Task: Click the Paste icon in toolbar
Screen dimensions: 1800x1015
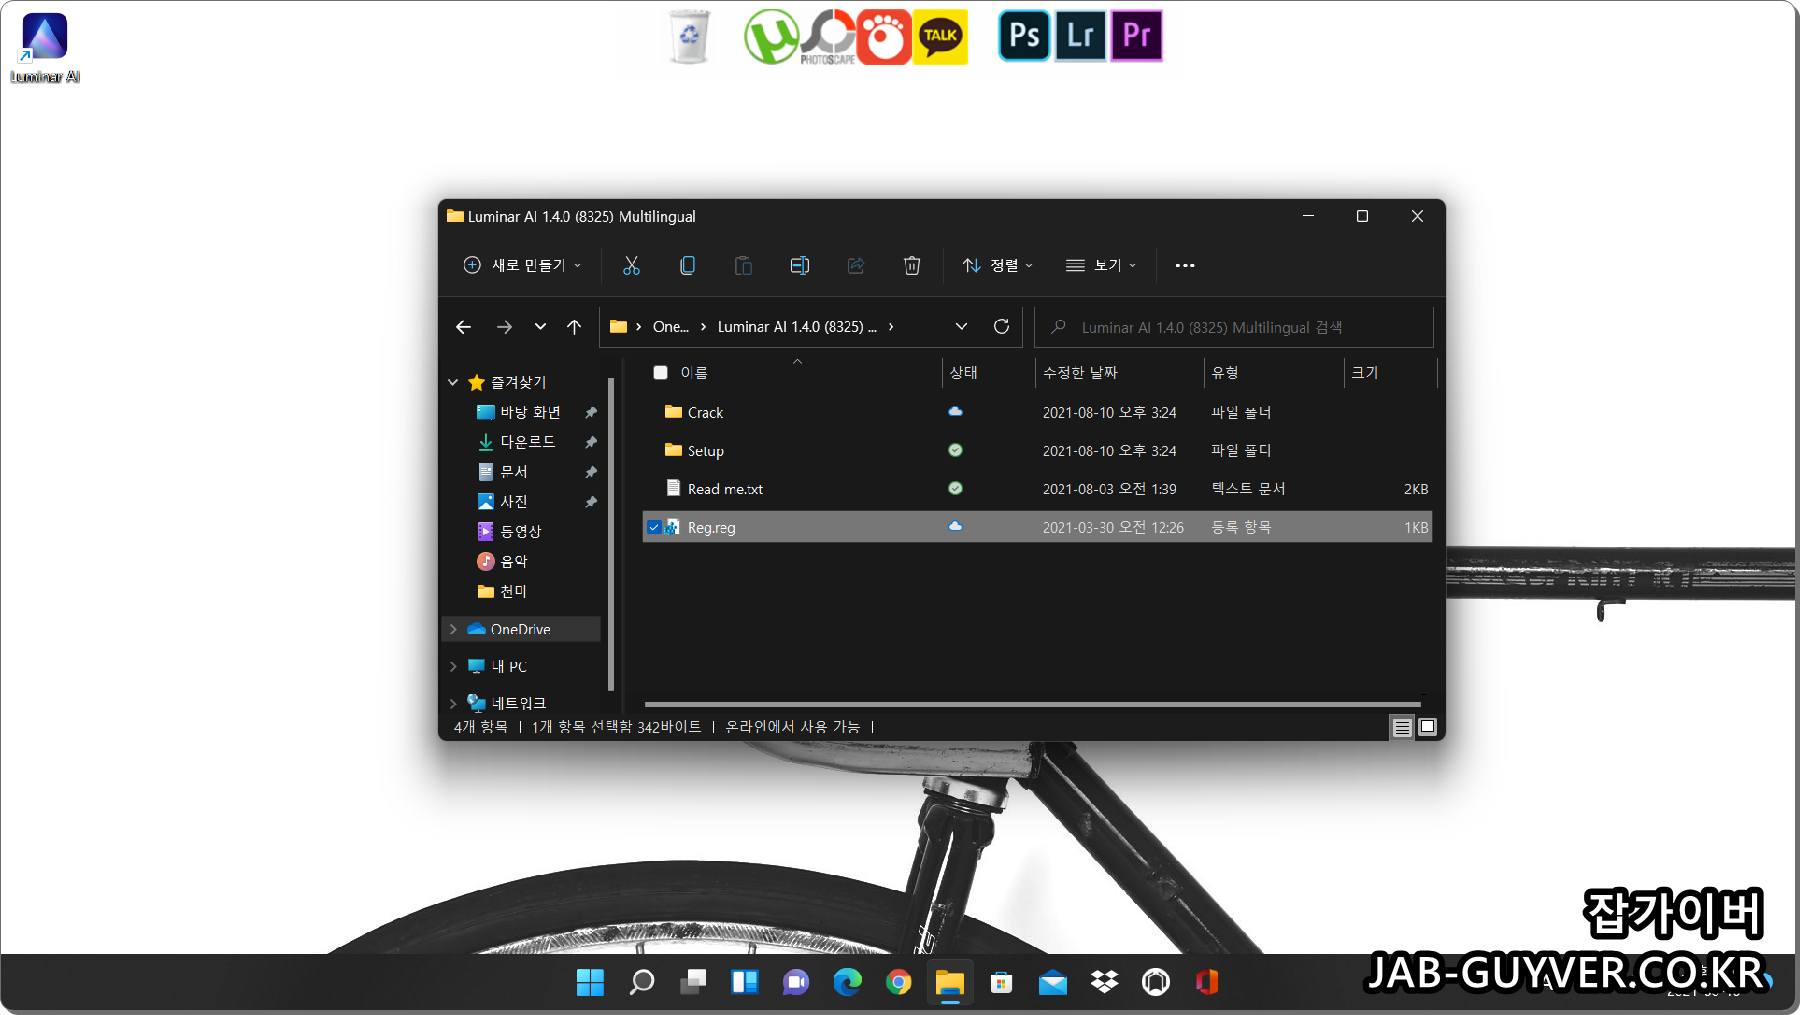Action: point(743,265)
